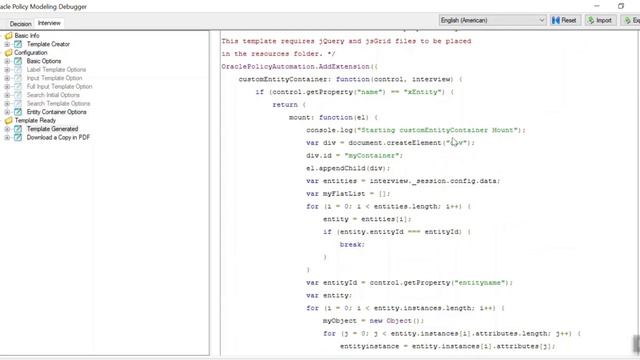Select Search Initial Options in tree
The width and height of the screenshot is (640, 360).
(53, 95)
